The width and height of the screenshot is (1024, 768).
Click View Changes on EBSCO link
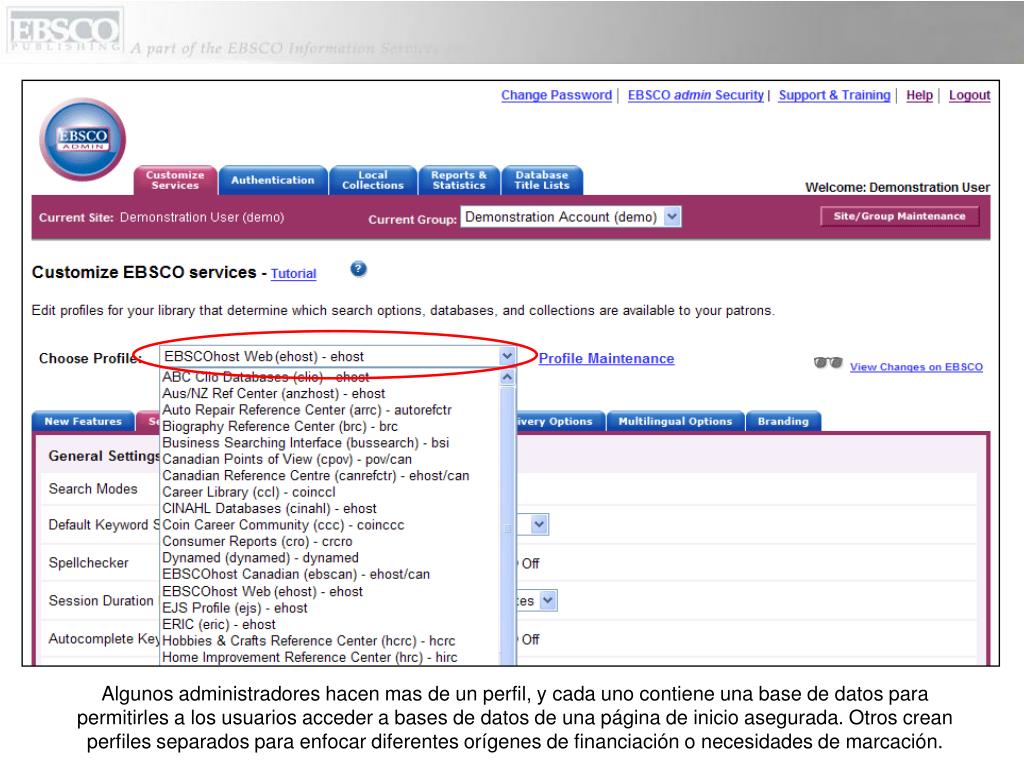point(916,367)
